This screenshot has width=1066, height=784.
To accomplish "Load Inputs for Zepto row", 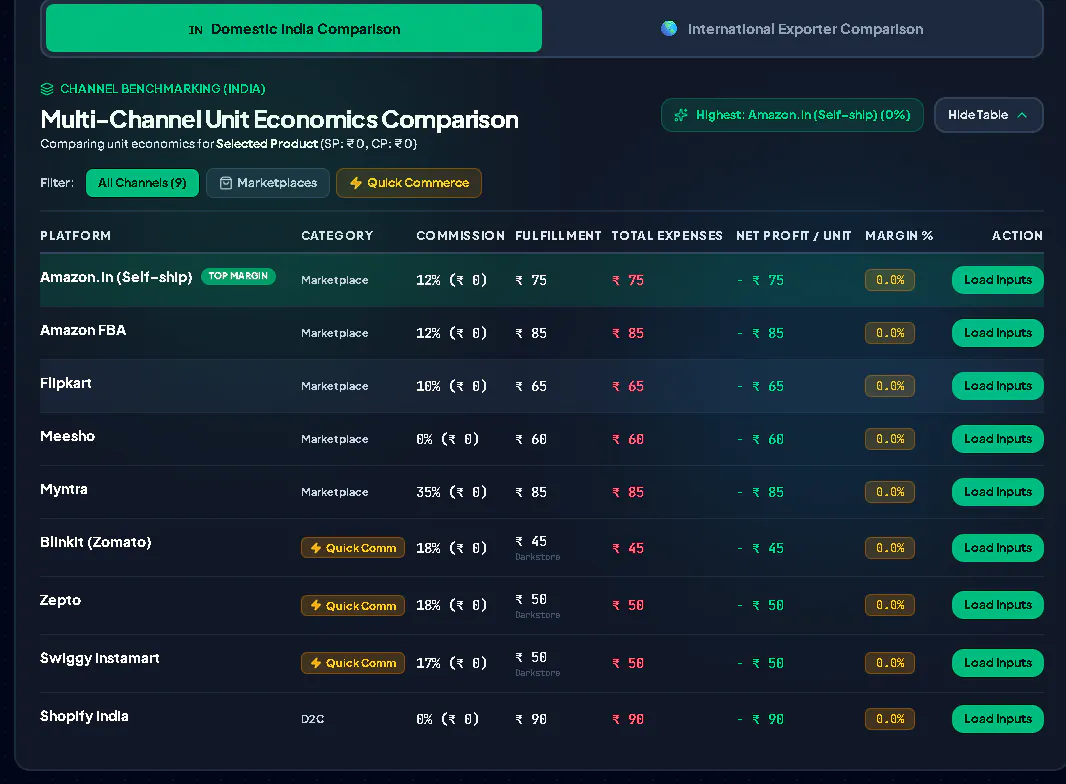I will [x=997, y=604].
